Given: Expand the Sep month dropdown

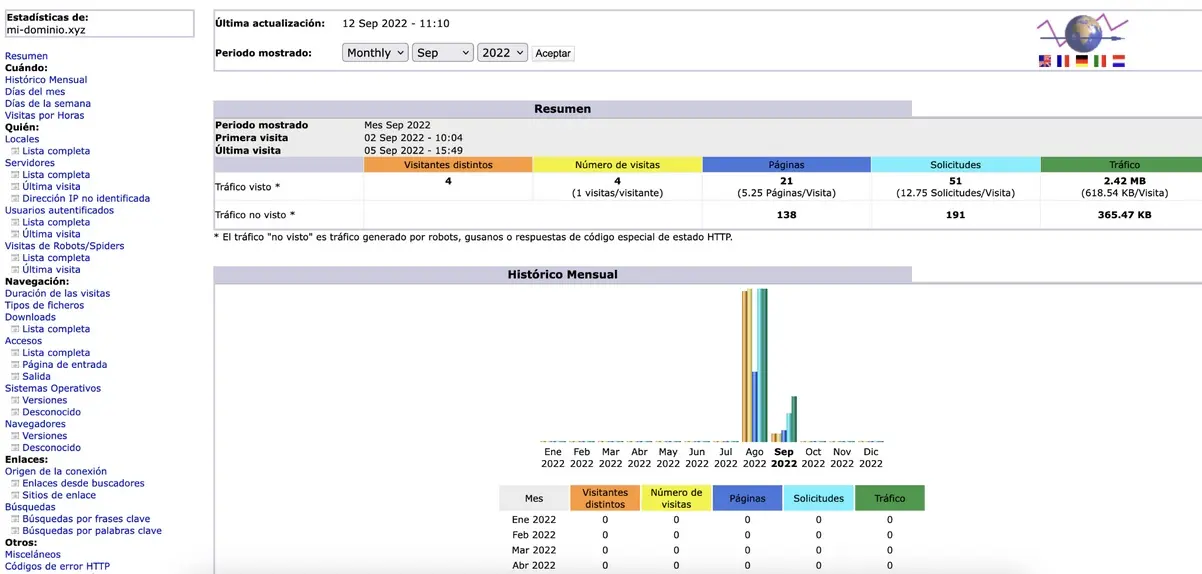Looking at the screenshot, I should (x=441, y=53).
